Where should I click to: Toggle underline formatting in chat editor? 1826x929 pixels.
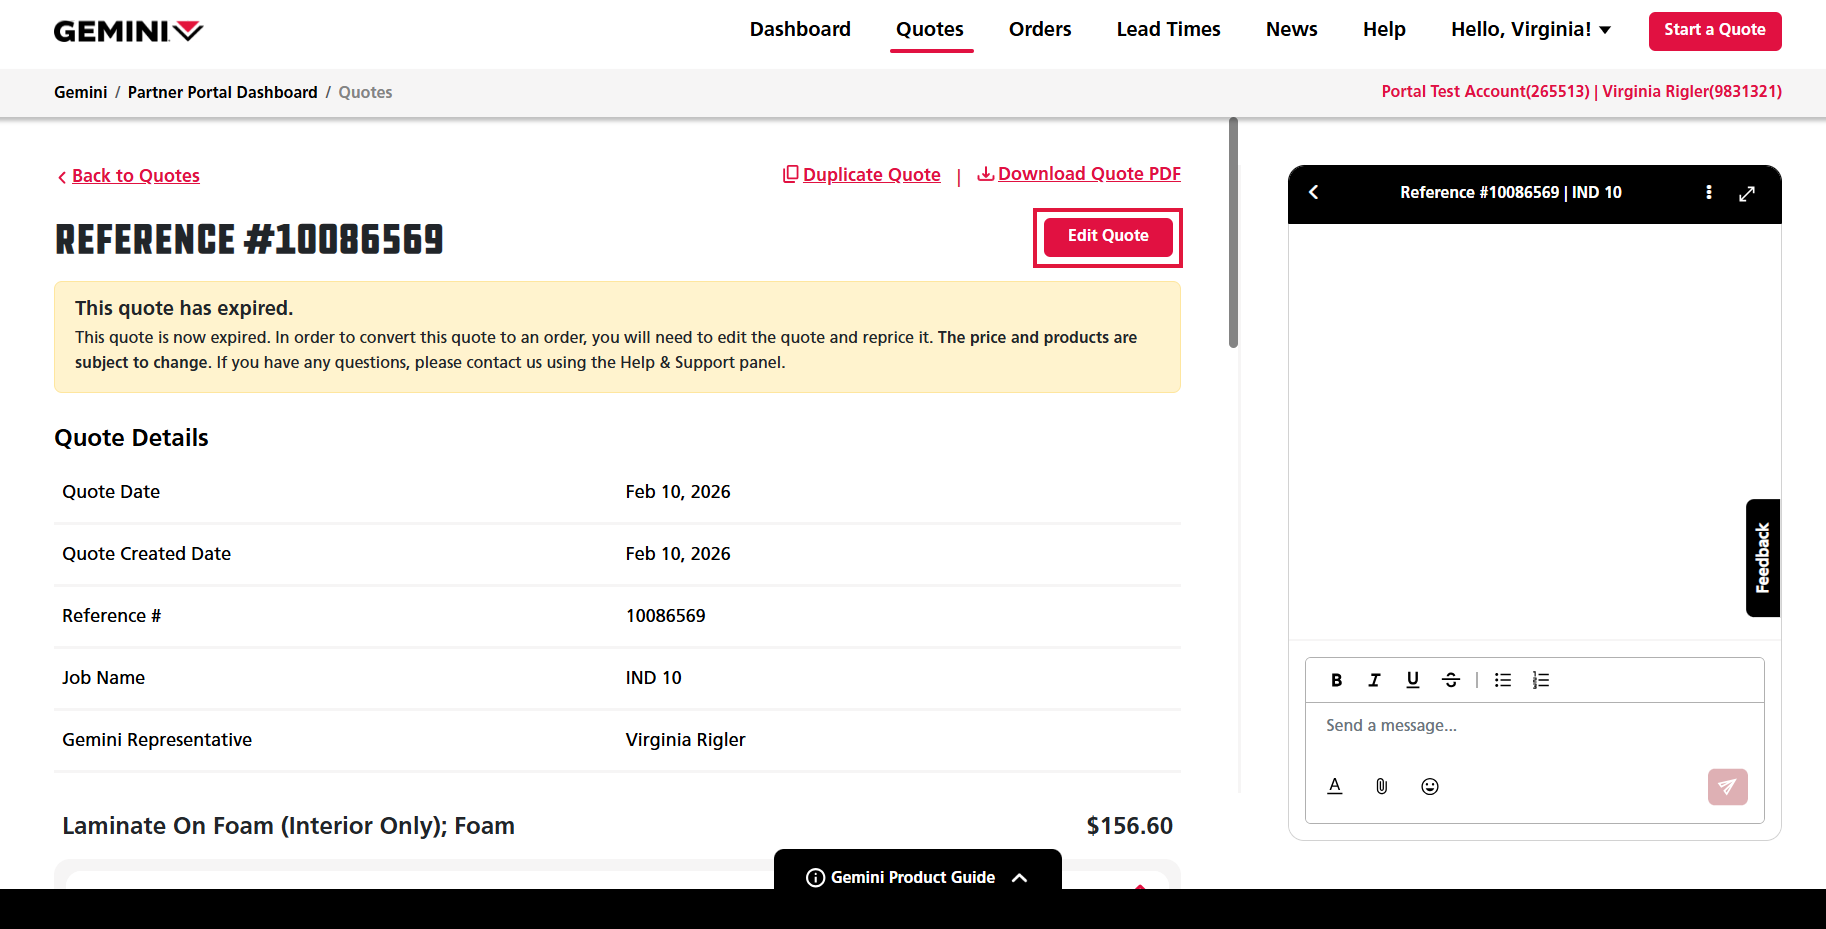click(x=1412, y=680)
